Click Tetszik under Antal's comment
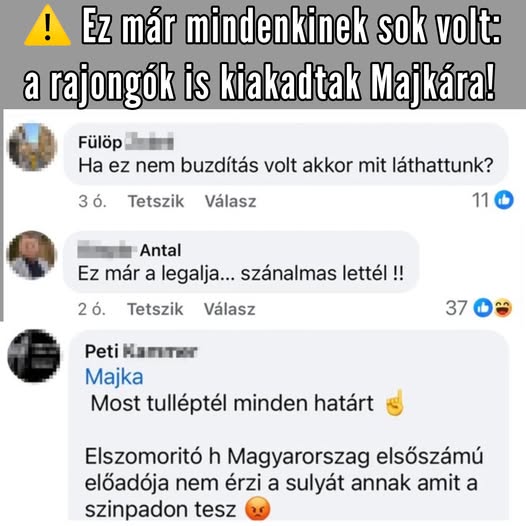Viewport: 526px width, 526px height. pos(155,309)
